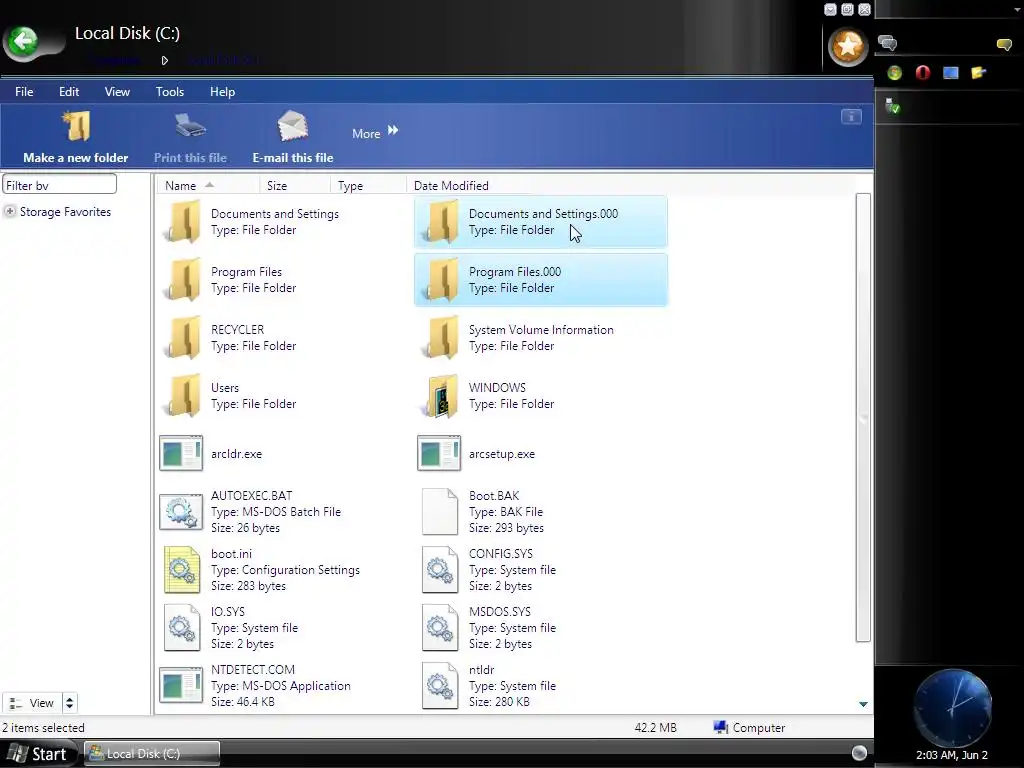Sort by the Size column header

(x=295, y=185)
